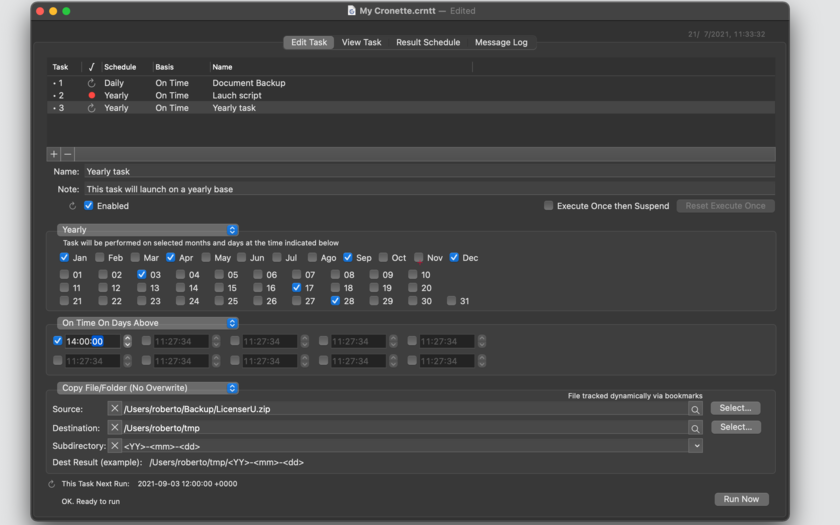Click the Run Now button
840x525 pixels.
coord(741,499)
